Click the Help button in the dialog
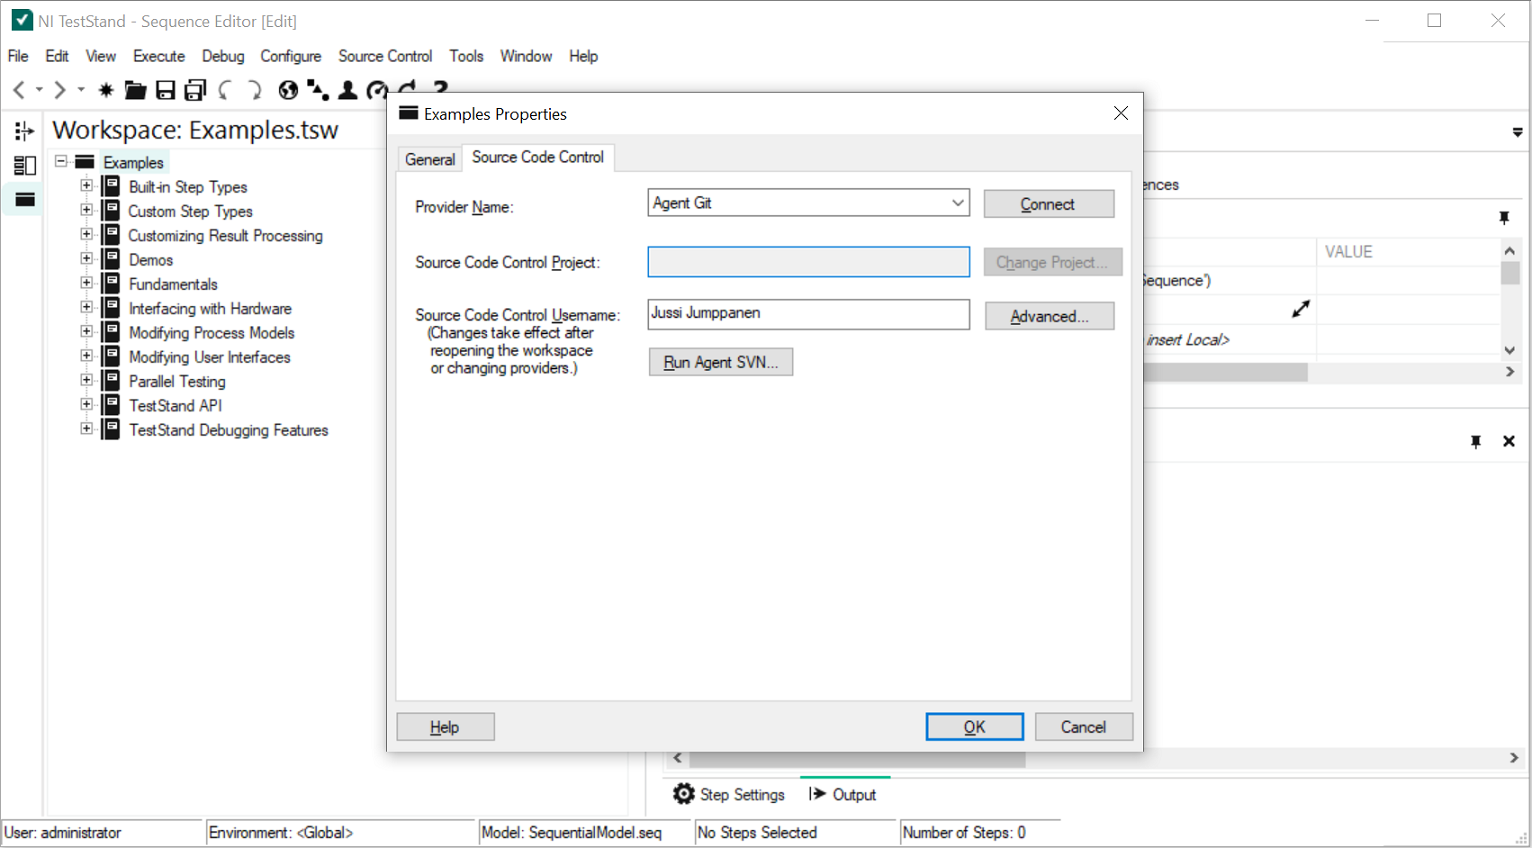This screenshot has width=1532, height=848. click(445, 727)
